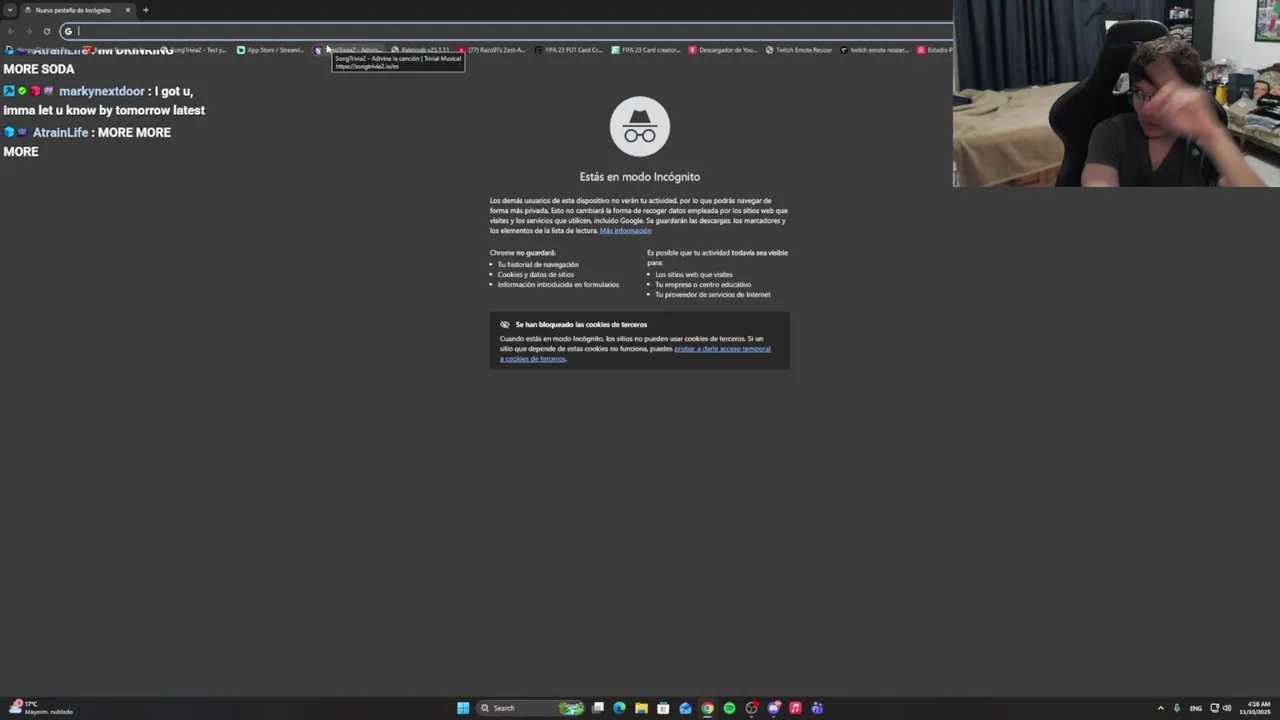Open Microsoft Teams from the taskbar
The image size is (1280, 720).
pos(817,708)
